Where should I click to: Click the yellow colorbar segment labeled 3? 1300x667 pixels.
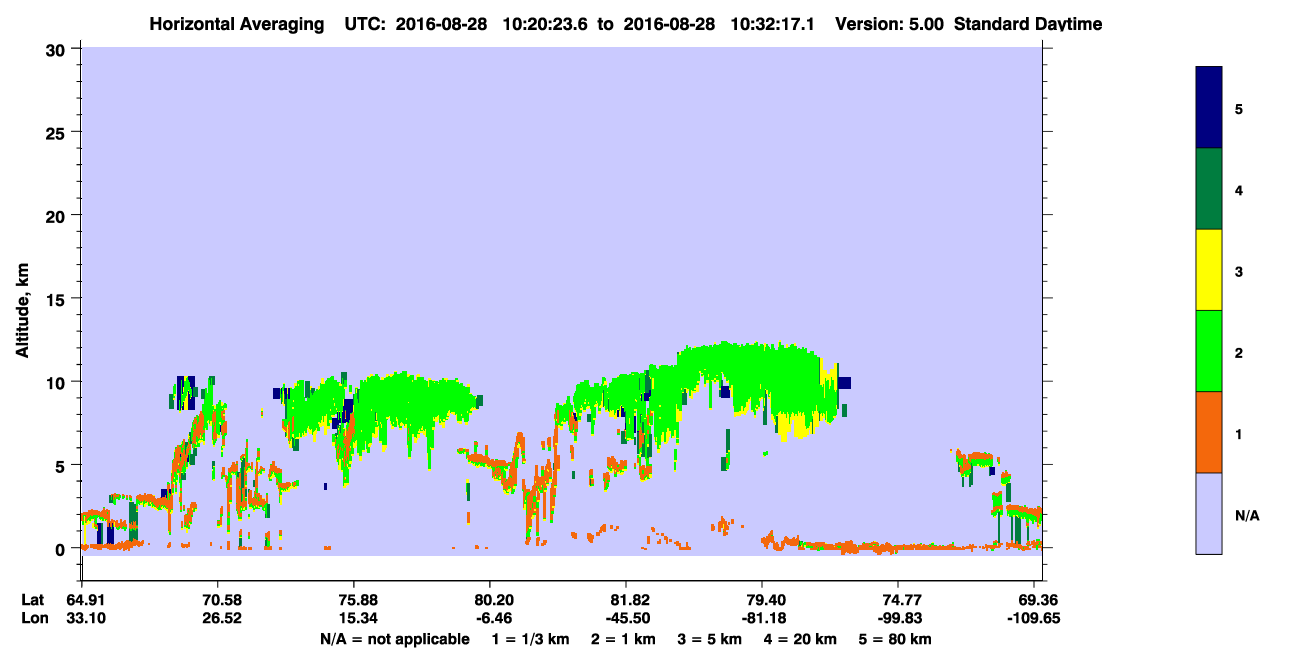tap(1209, 270)
